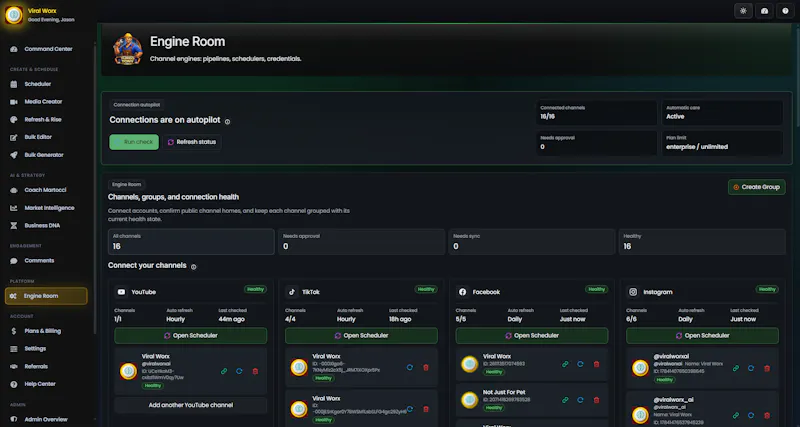Click the Refresh status button
Image resolution: width=800 pixels, height=427 pixels.
click(x=192, y=142)
